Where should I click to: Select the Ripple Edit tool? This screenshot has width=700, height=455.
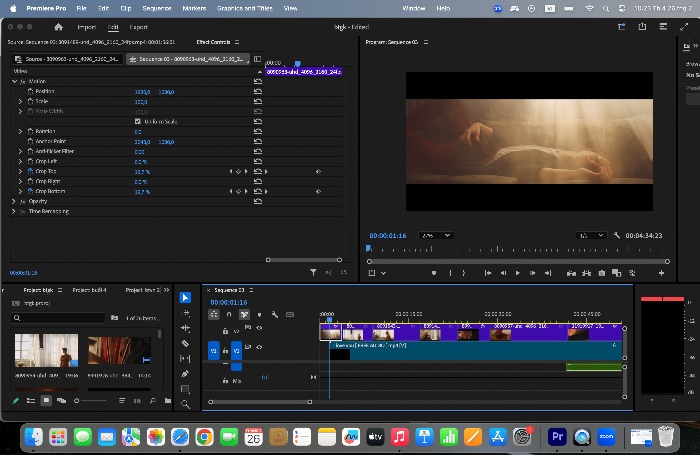click(185, 328)
